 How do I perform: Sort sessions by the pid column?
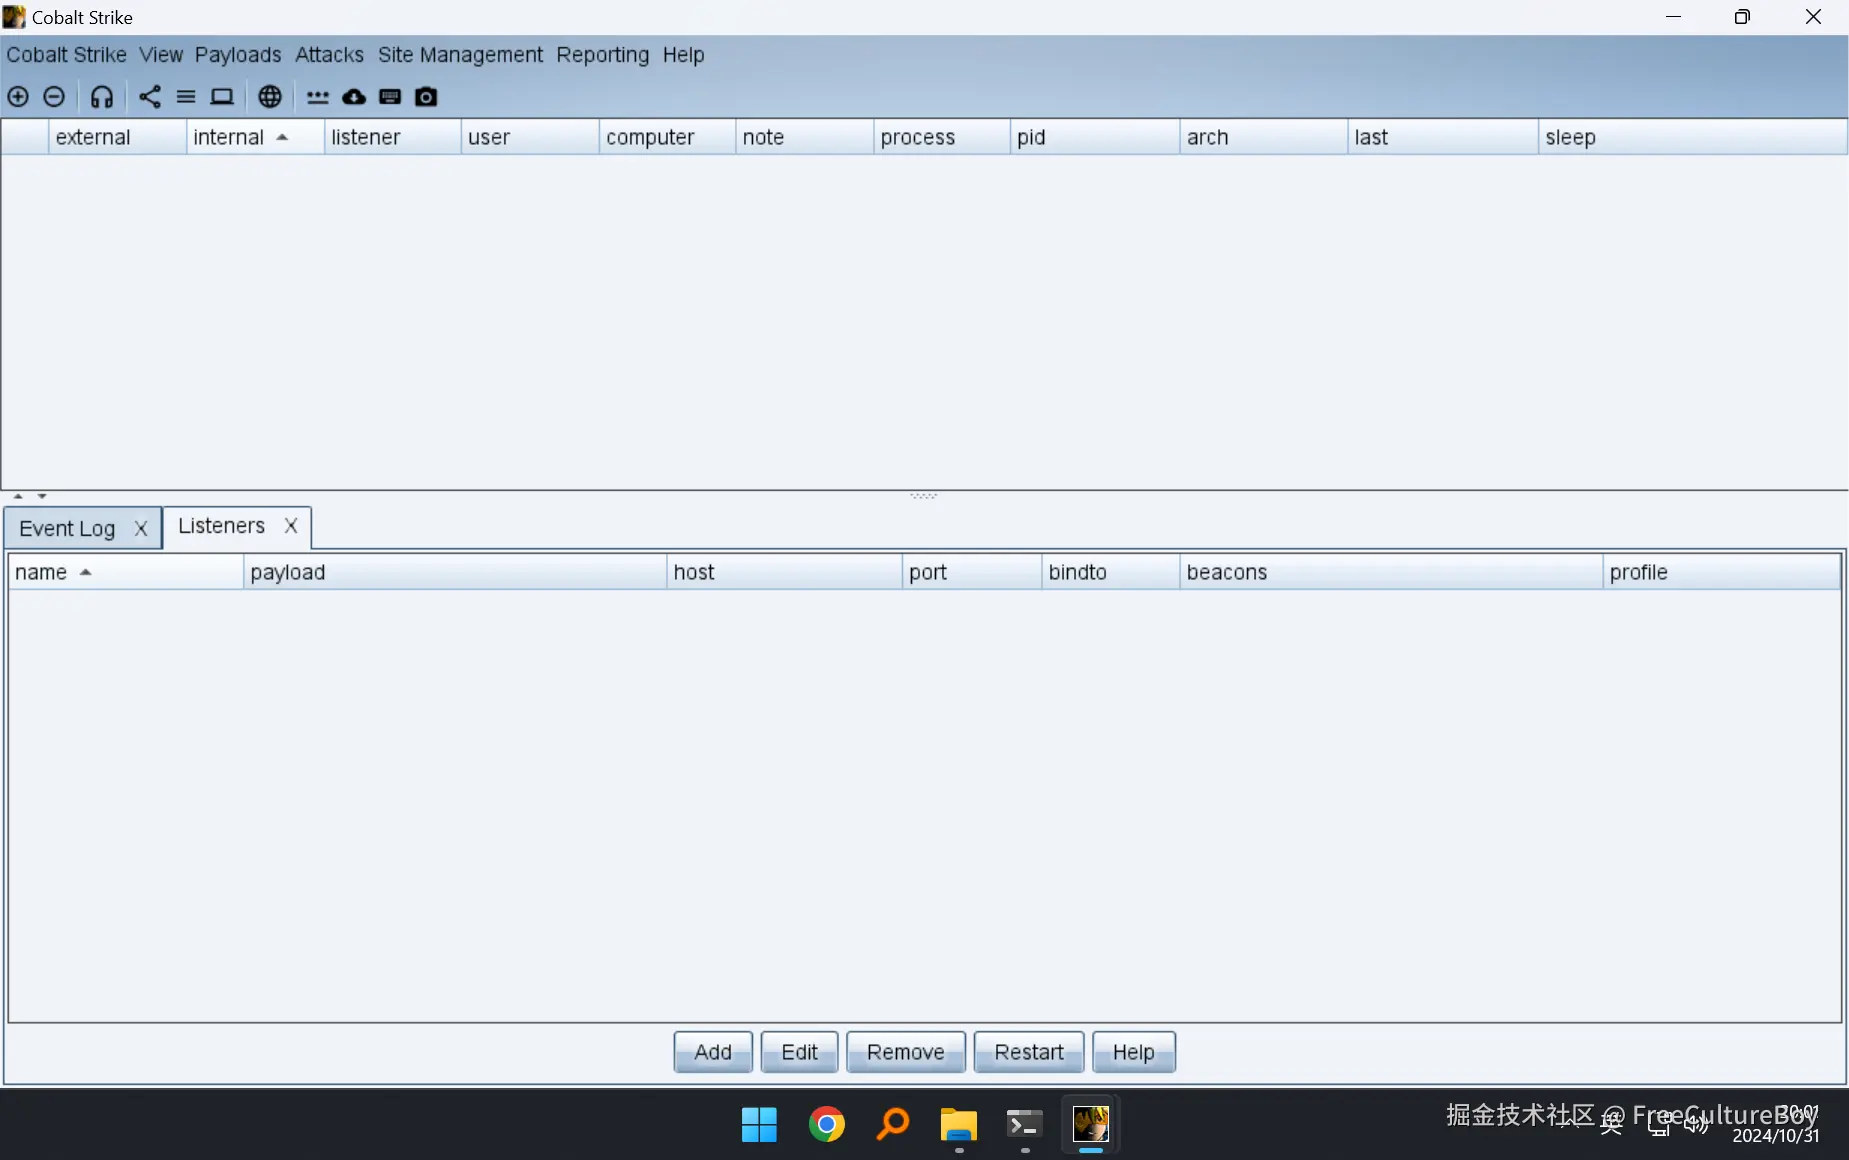coord(1095,137)
